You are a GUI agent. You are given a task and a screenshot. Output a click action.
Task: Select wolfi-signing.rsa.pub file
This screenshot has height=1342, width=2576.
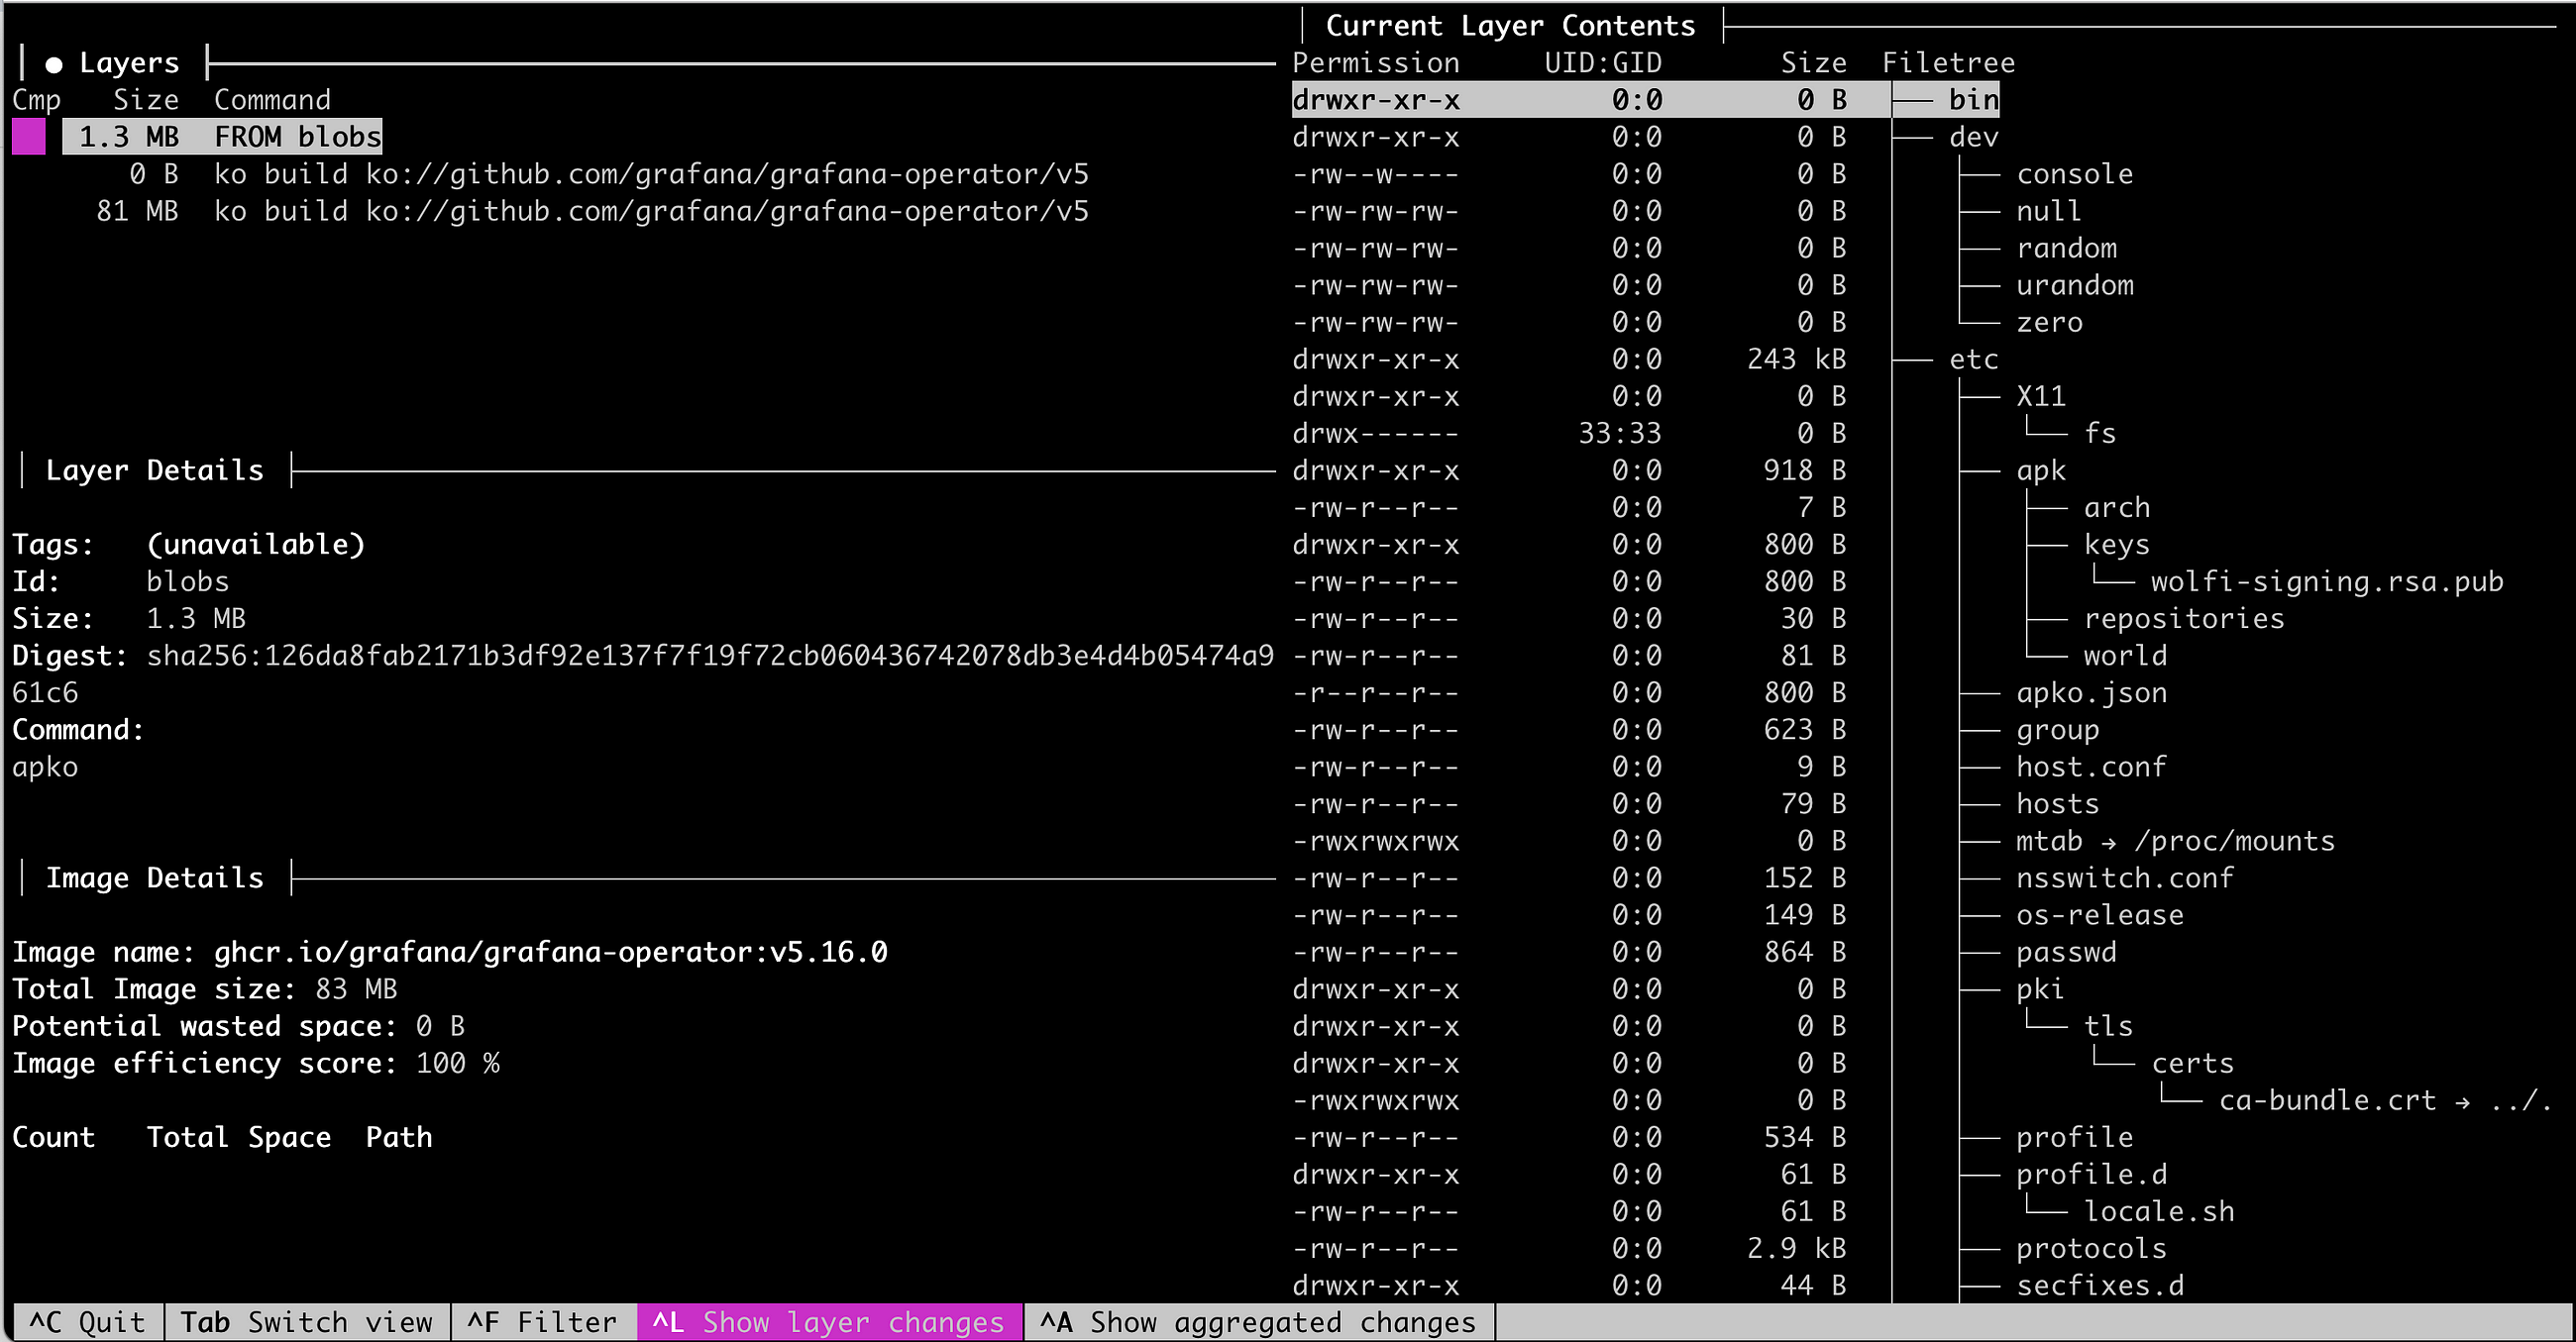point(2327,581)
